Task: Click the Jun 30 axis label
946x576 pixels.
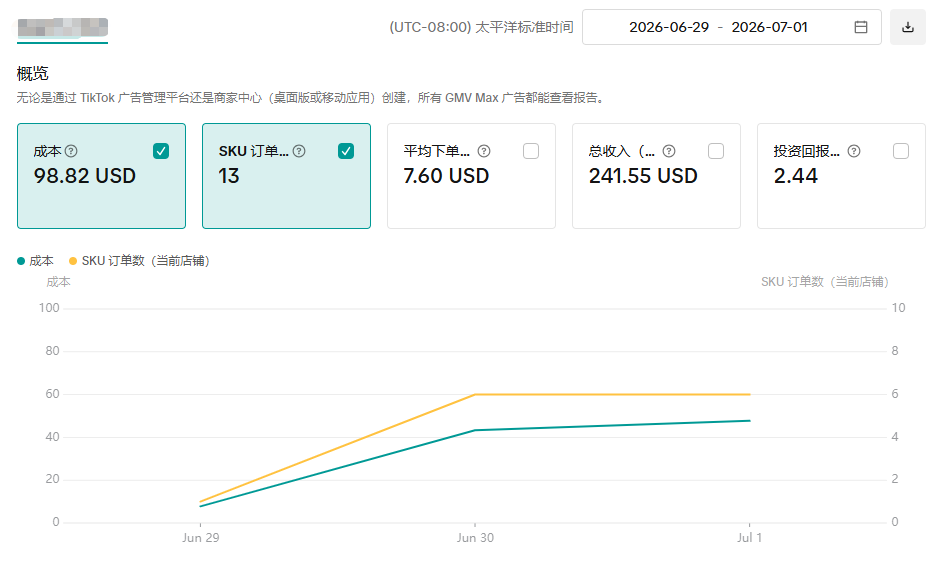Action: point(475,537)
